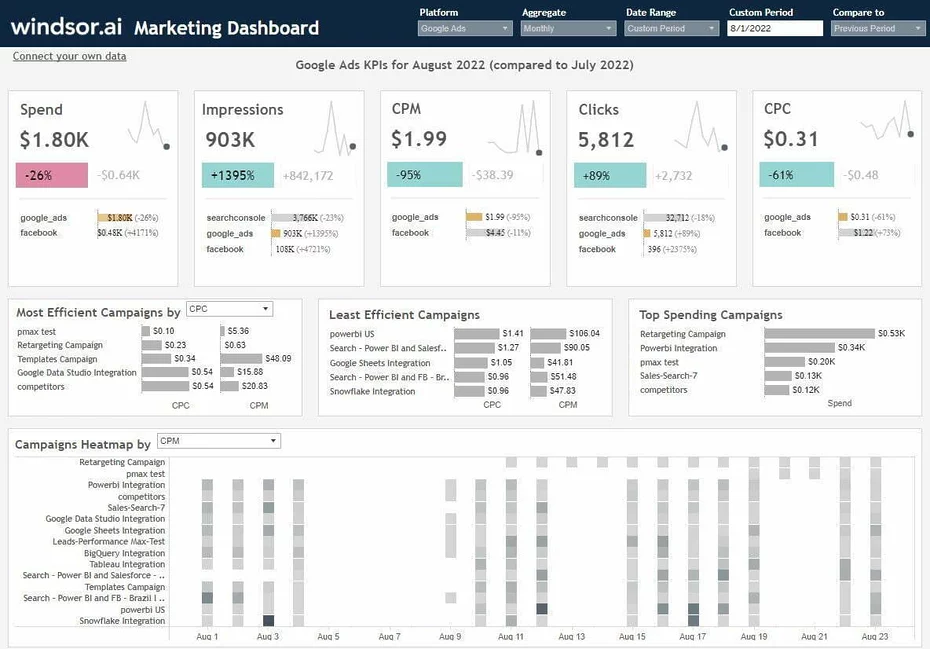This screenshot has width=930, height=649.
Task: Select BigQuery Integration heatmap row label
Action: click(125, 553)
